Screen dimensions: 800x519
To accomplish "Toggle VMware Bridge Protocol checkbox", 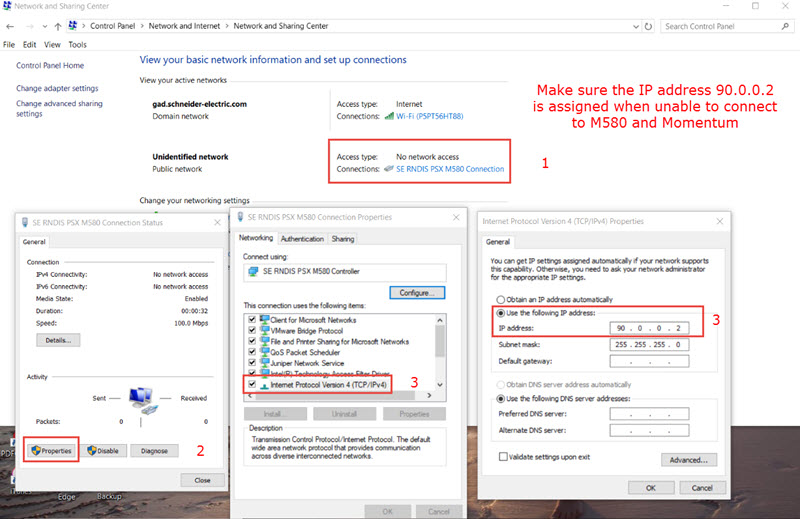I will point(252,330).
